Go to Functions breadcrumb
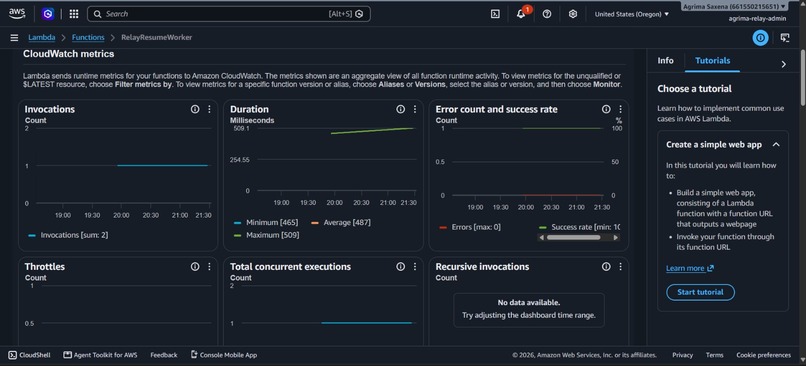 click(x=88, y=38)
